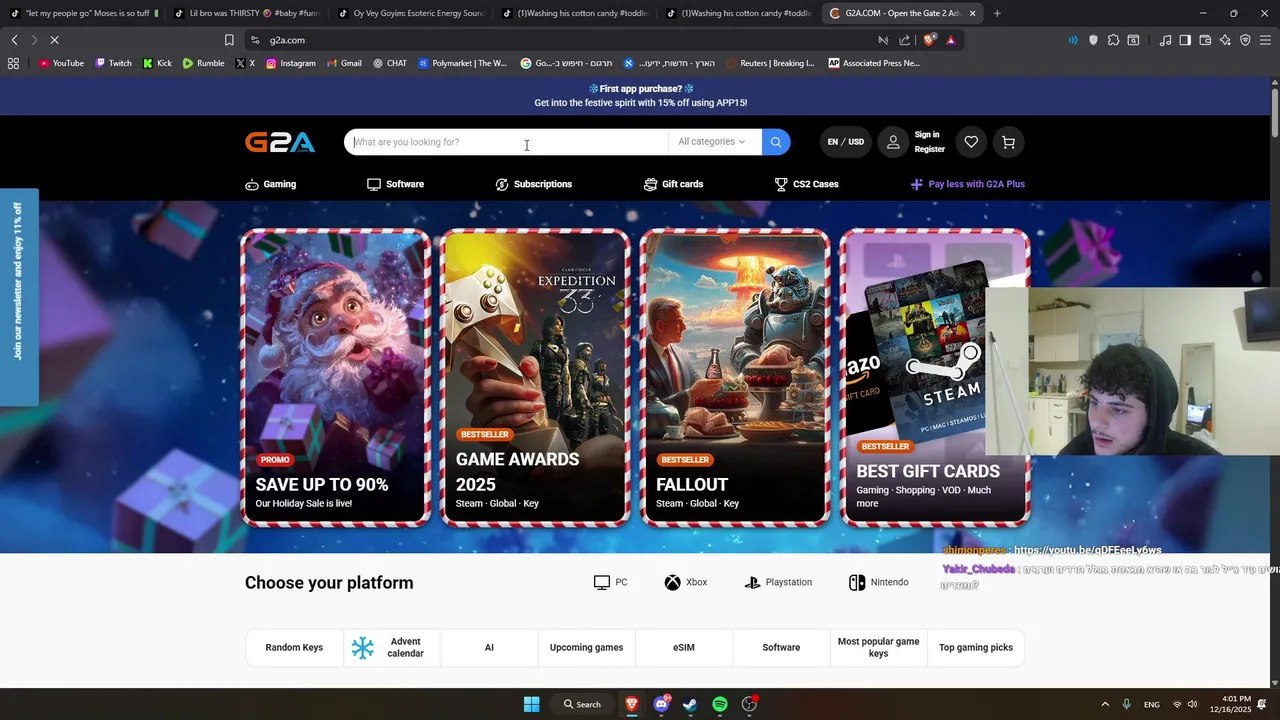Select the Xbox platform
Screen dimensions: 1280x720
coord(686,582)
